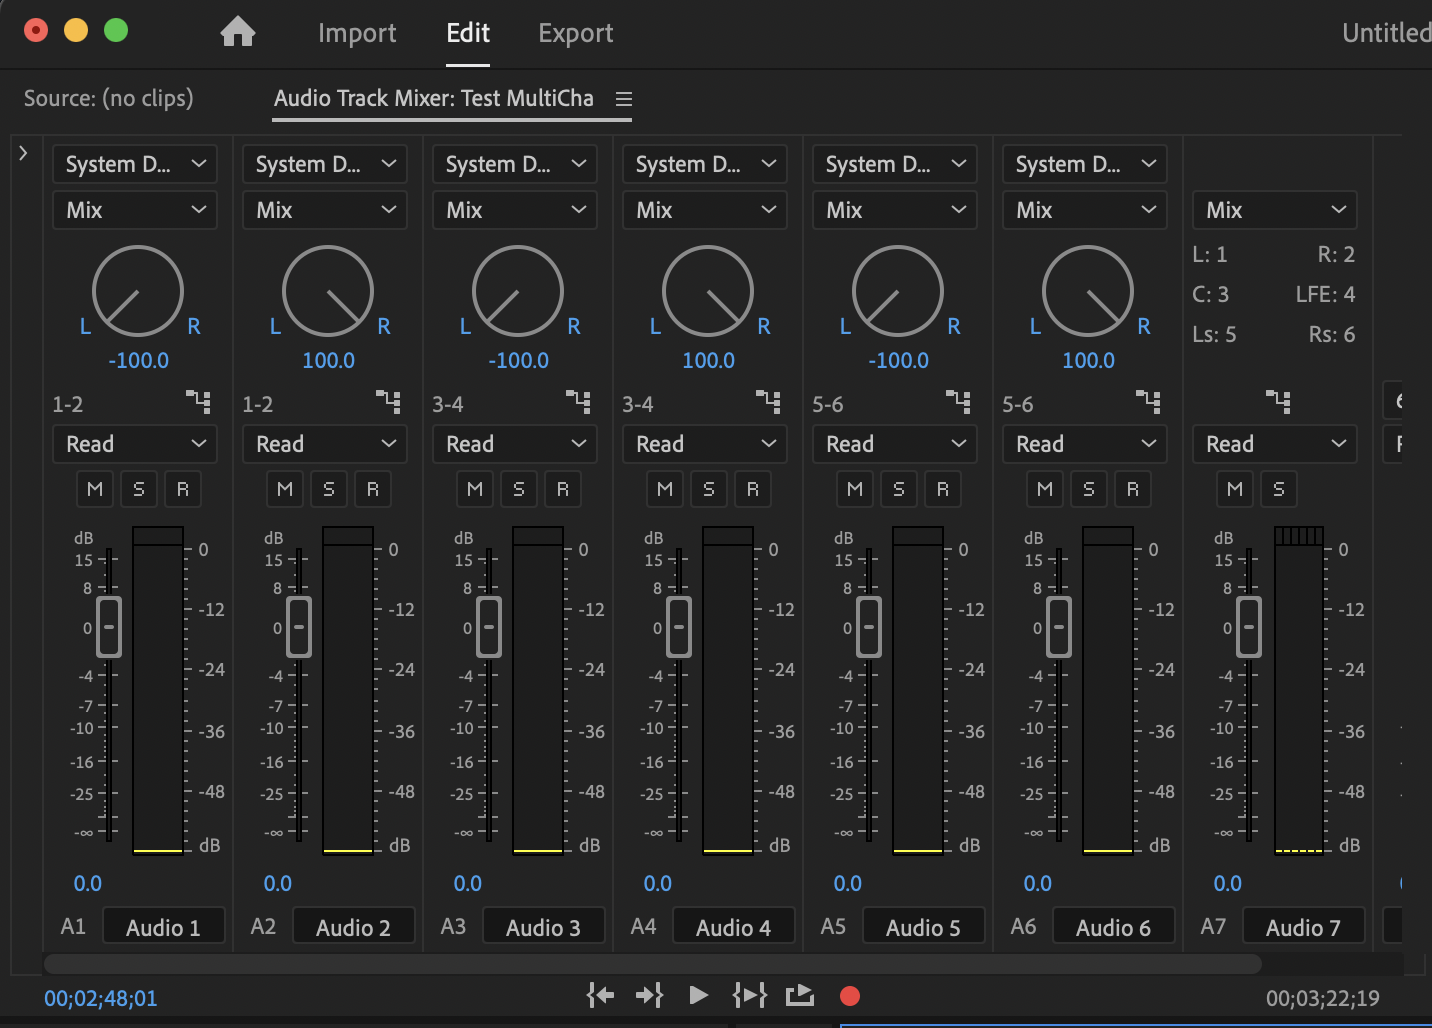The image size is (1432, 1028).
Task: Open System D... input dropdown on Audio 6
Action: tap(1085, 164)
